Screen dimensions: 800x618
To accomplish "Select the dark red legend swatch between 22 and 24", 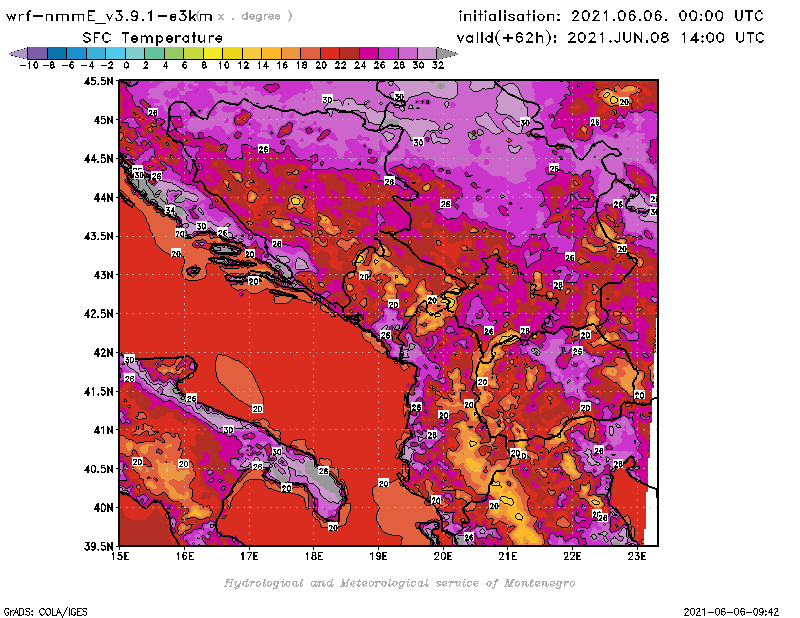I will 349,53.
